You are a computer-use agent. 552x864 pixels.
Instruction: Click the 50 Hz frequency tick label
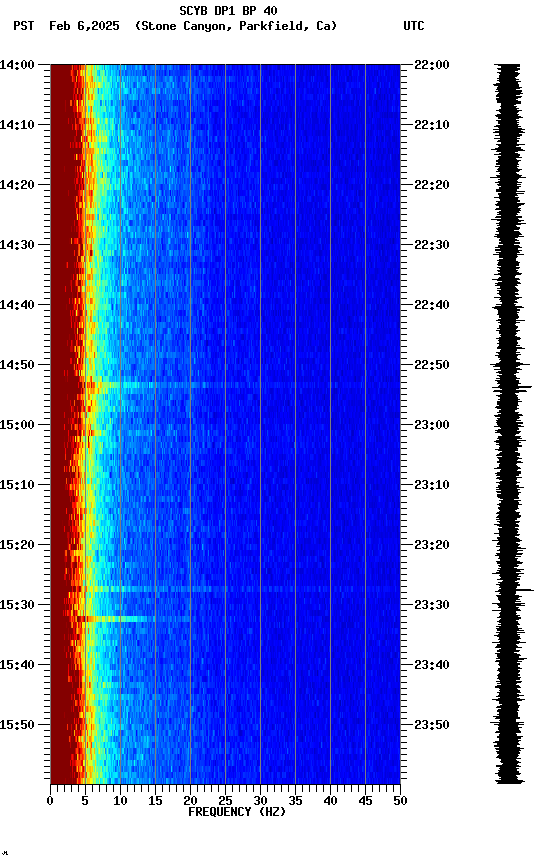[401, 801]
